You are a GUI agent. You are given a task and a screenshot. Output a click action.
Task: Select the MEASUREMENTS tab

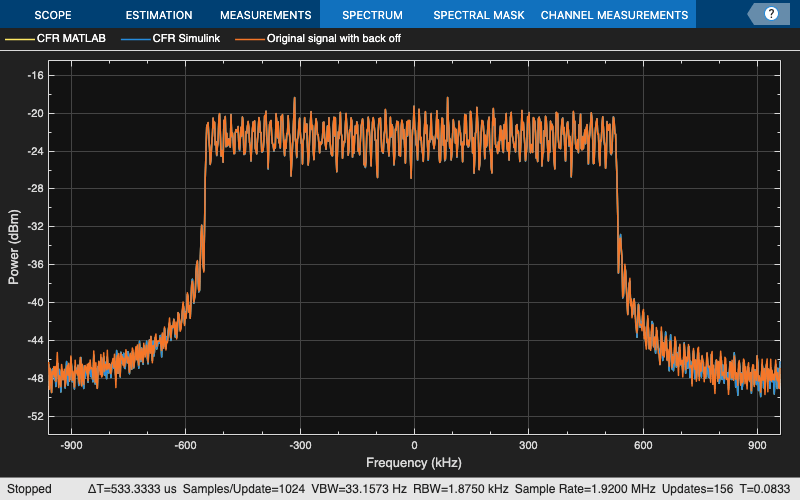265,15
